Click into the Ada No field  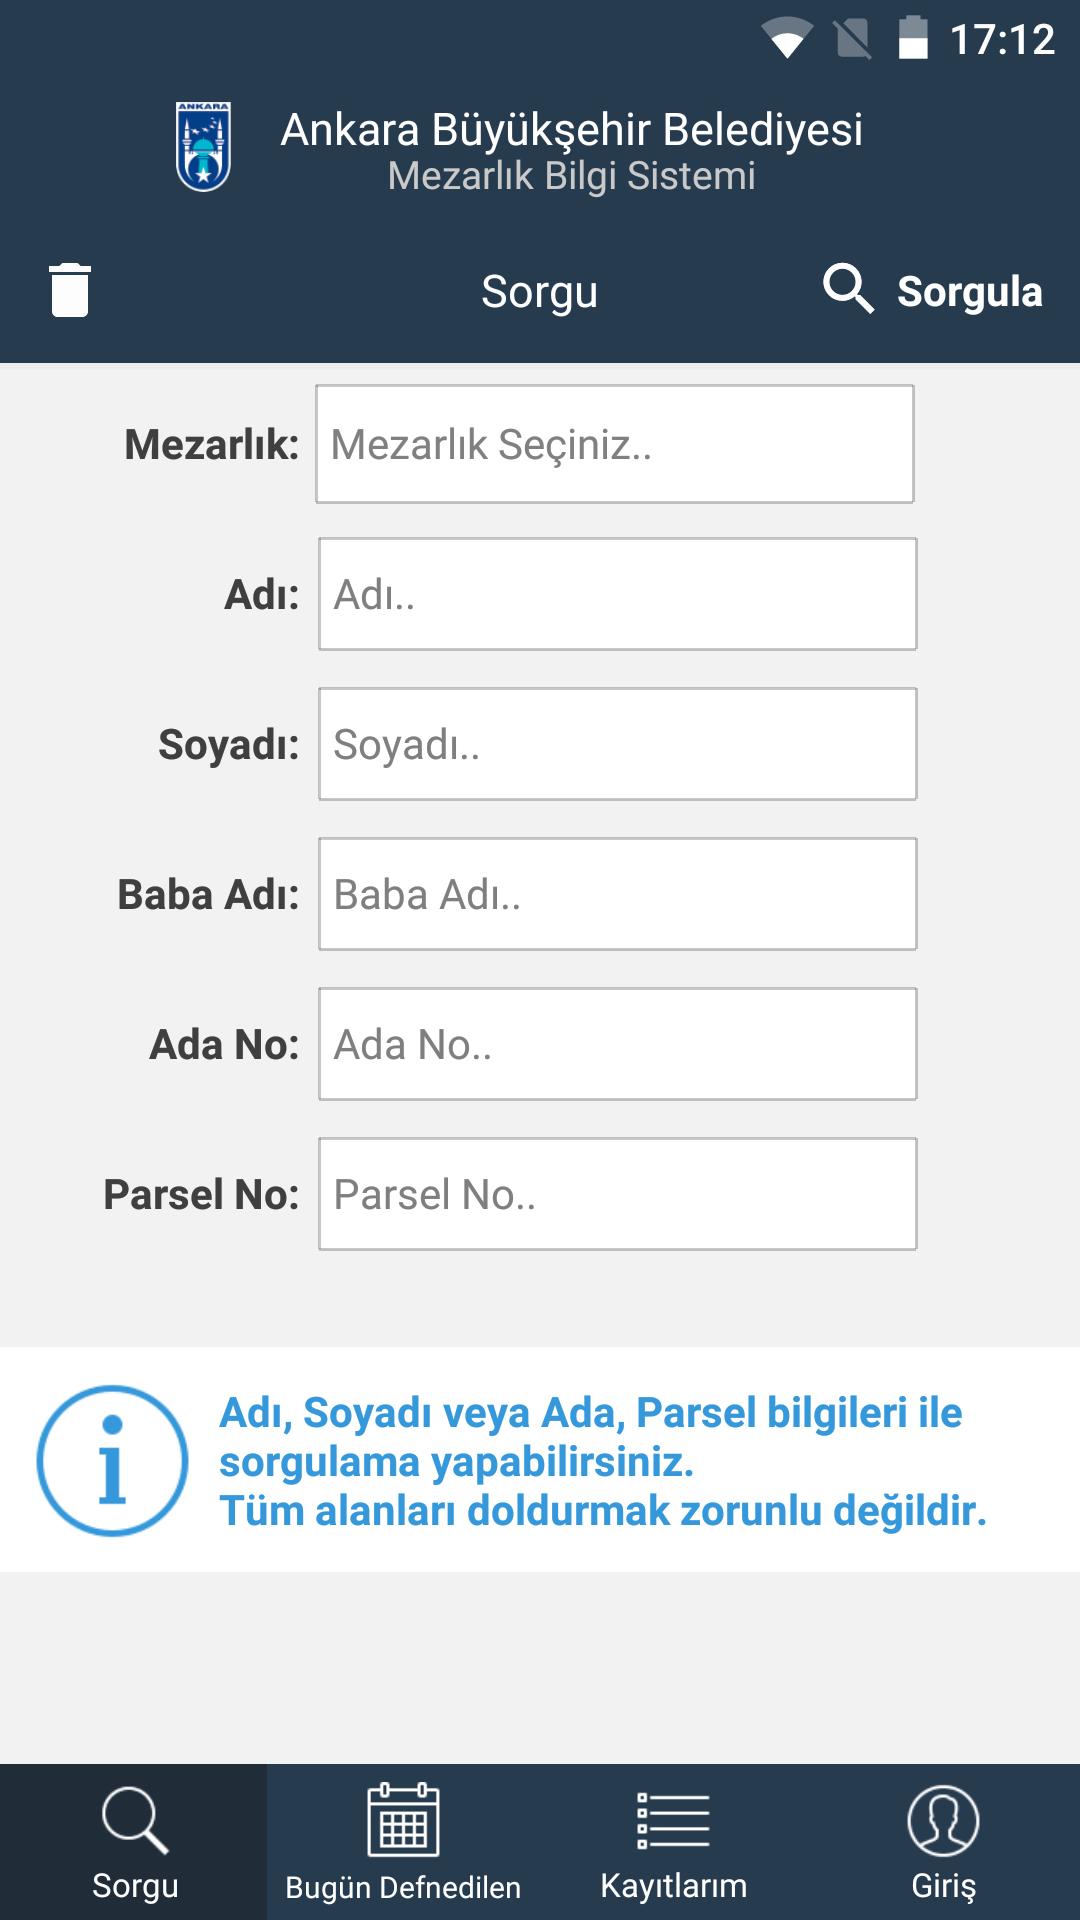click(x=618, y=1044)
